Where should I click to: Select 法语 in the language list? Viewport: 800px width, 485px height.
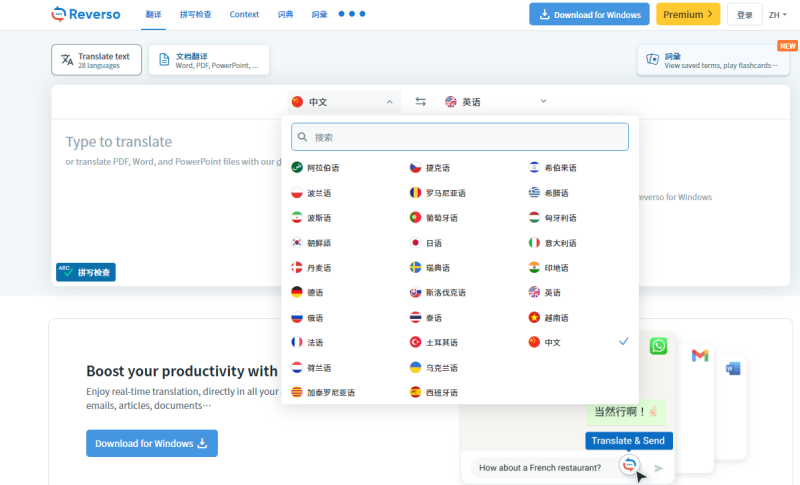(x=314, y=342)
